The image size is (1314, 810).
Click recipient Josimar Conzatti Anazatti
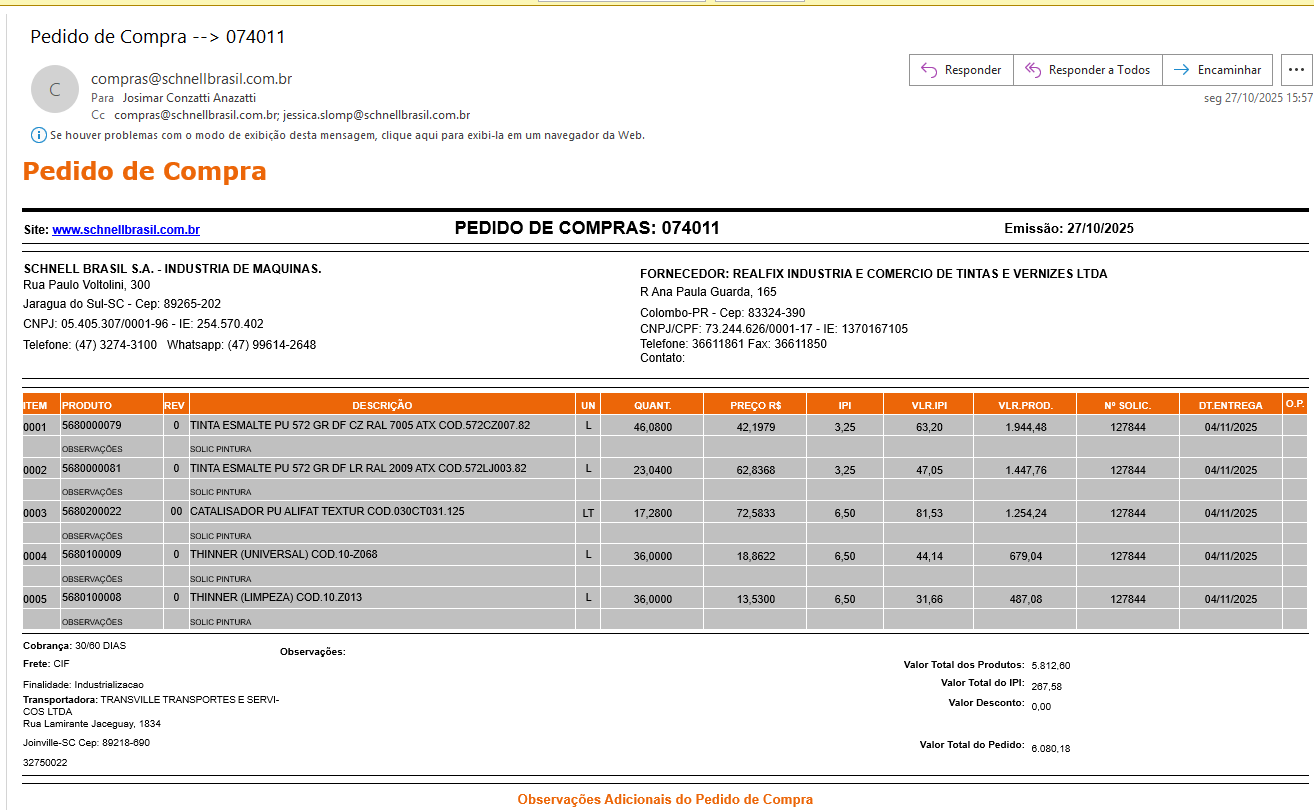coord(189,98)
